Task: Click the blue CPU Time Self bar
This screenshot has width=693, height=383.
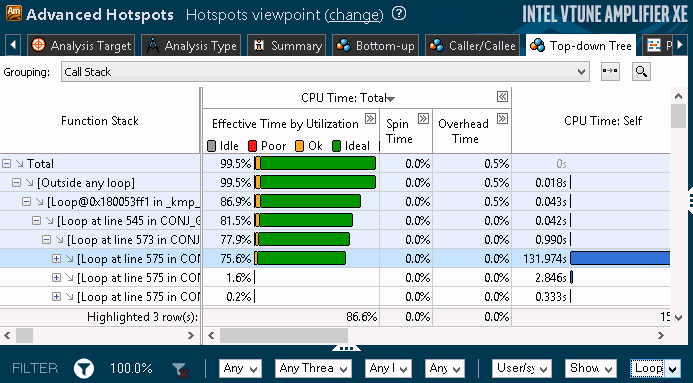Action: [620, 258]
